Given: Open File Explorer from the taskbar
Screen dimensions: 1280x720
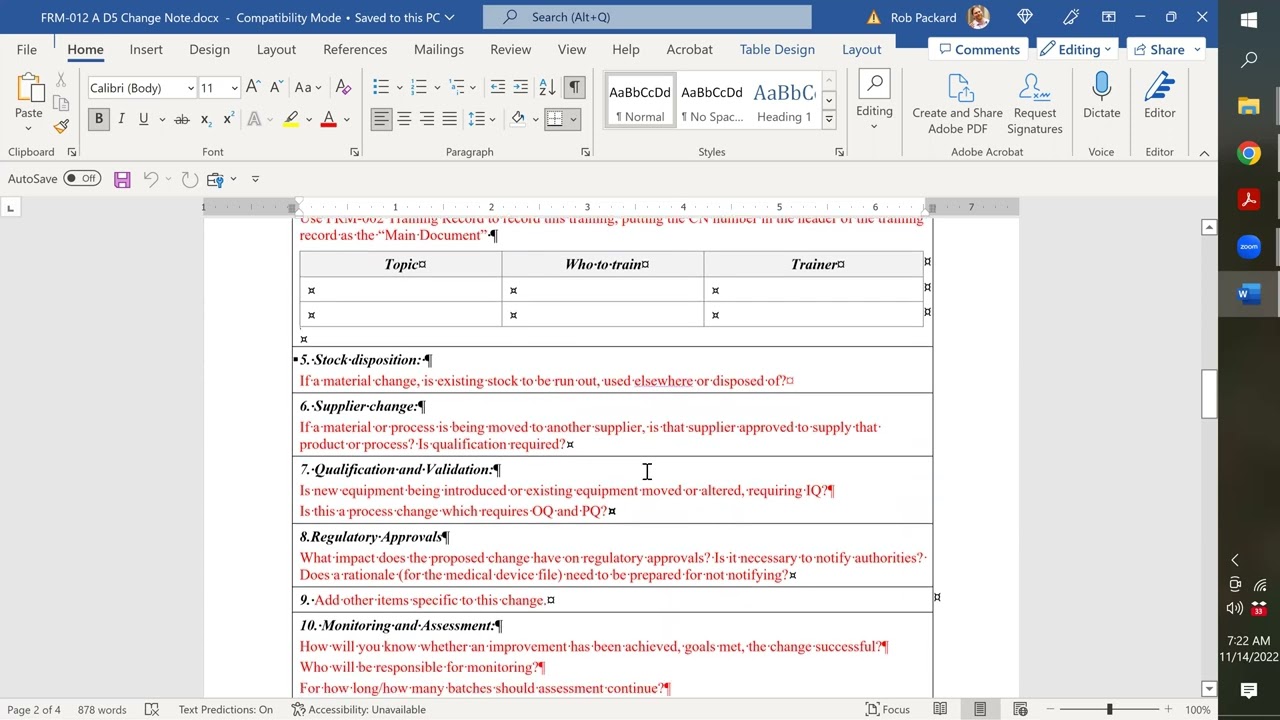Looking at the screenshot, I should (x=1248, y=106).
